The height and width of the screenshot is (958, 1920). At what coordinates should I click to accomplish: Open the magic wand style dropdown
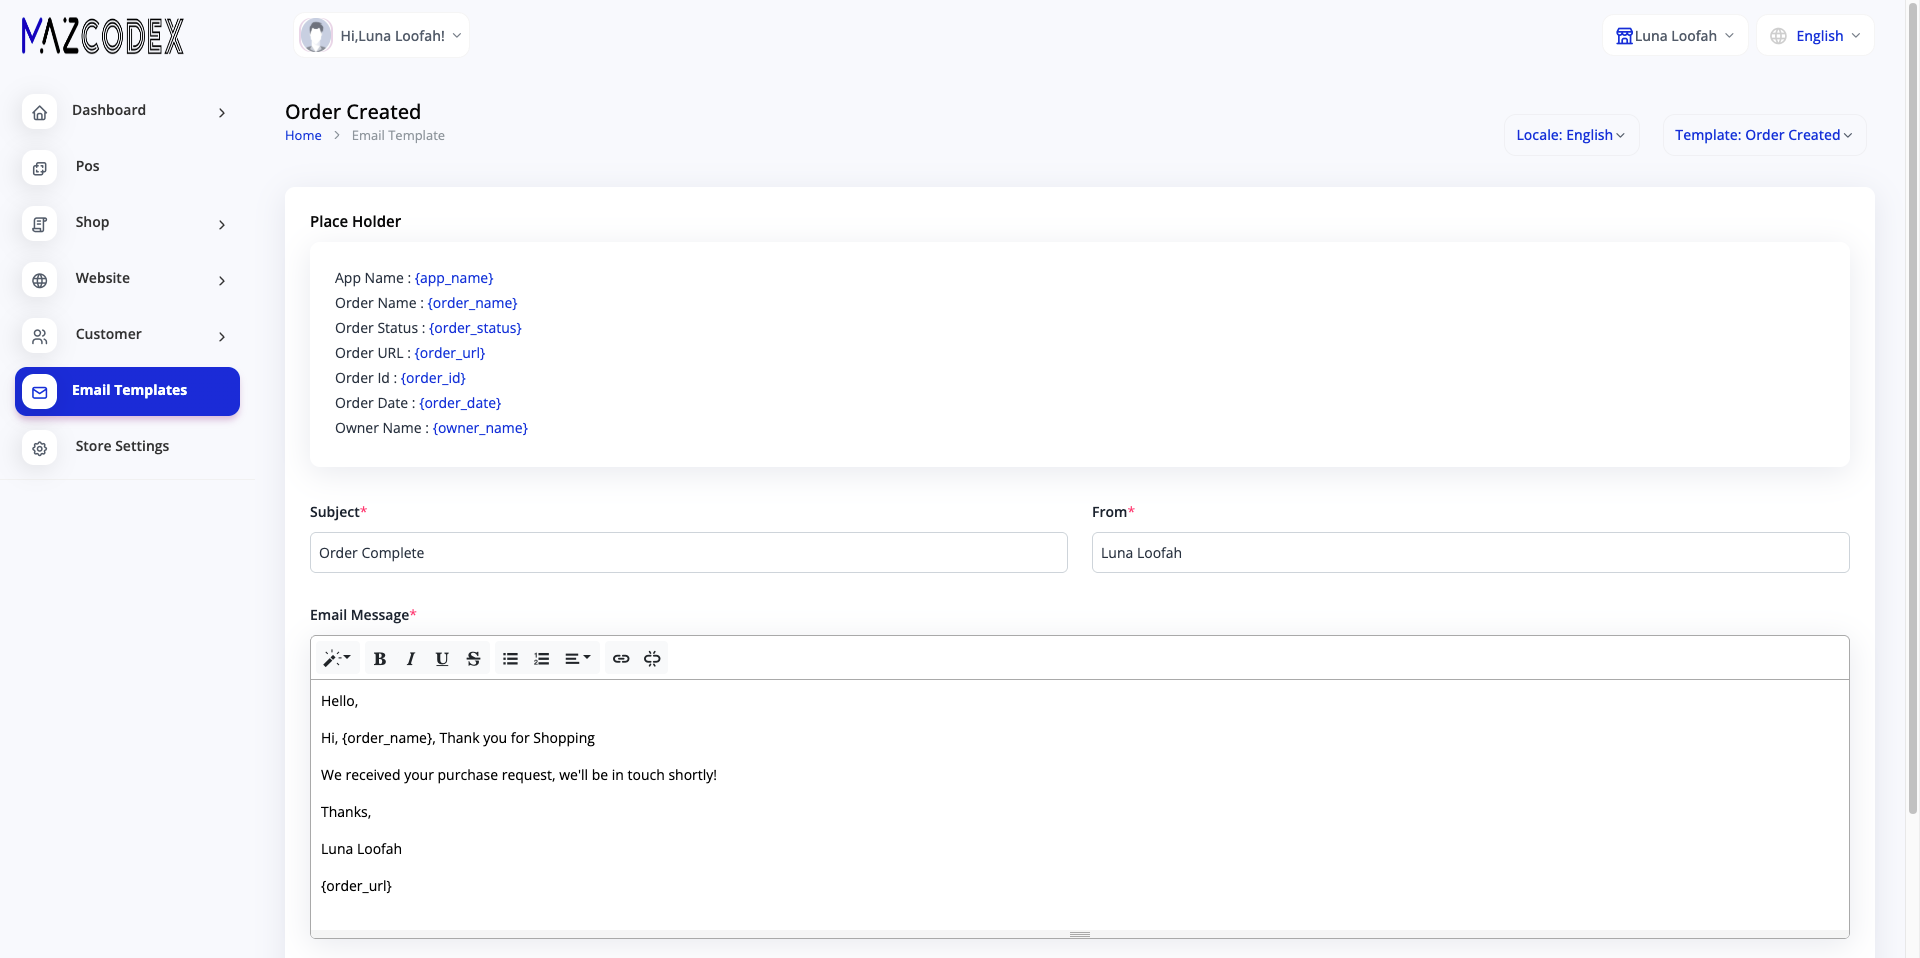pos(336,658)
